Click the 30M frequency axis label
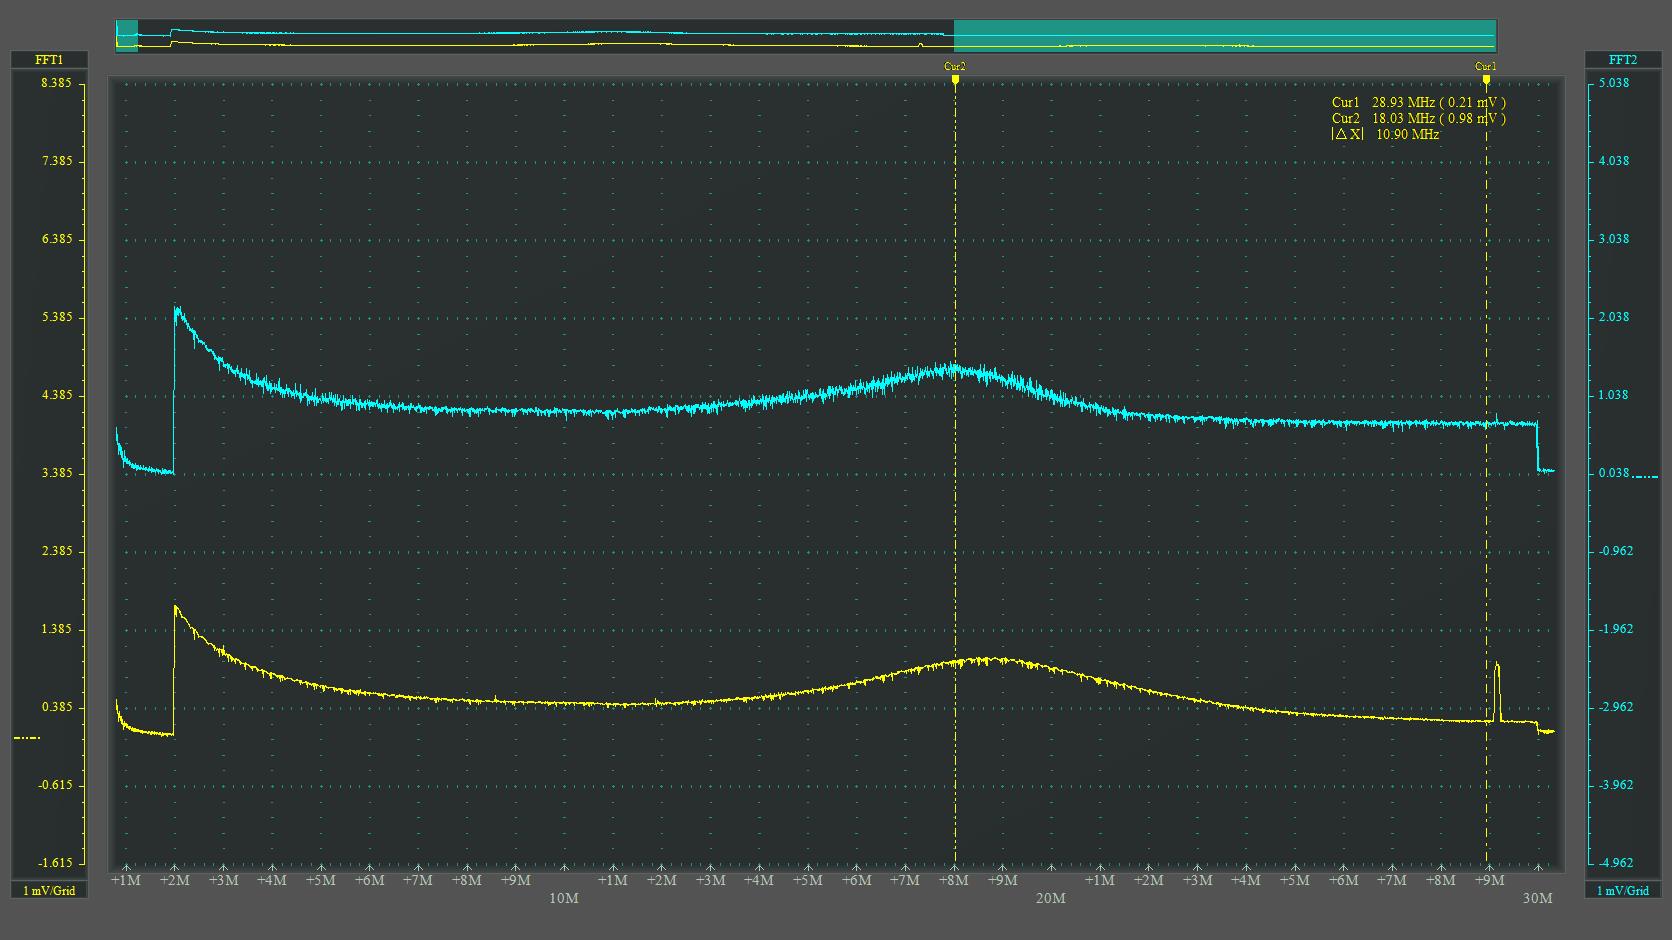Viewport: 1672px width, 940px height. (x=1537, y=898)
